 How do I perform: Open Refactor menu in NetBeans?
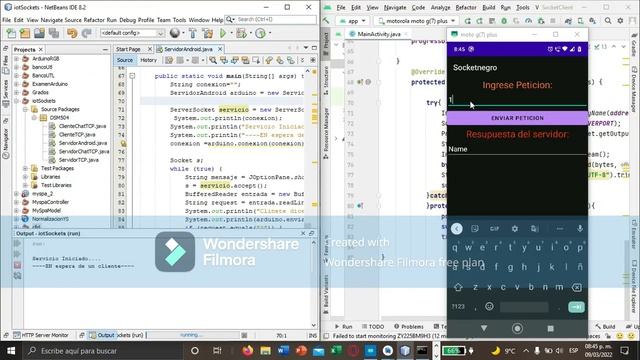(x=94, y=20)
